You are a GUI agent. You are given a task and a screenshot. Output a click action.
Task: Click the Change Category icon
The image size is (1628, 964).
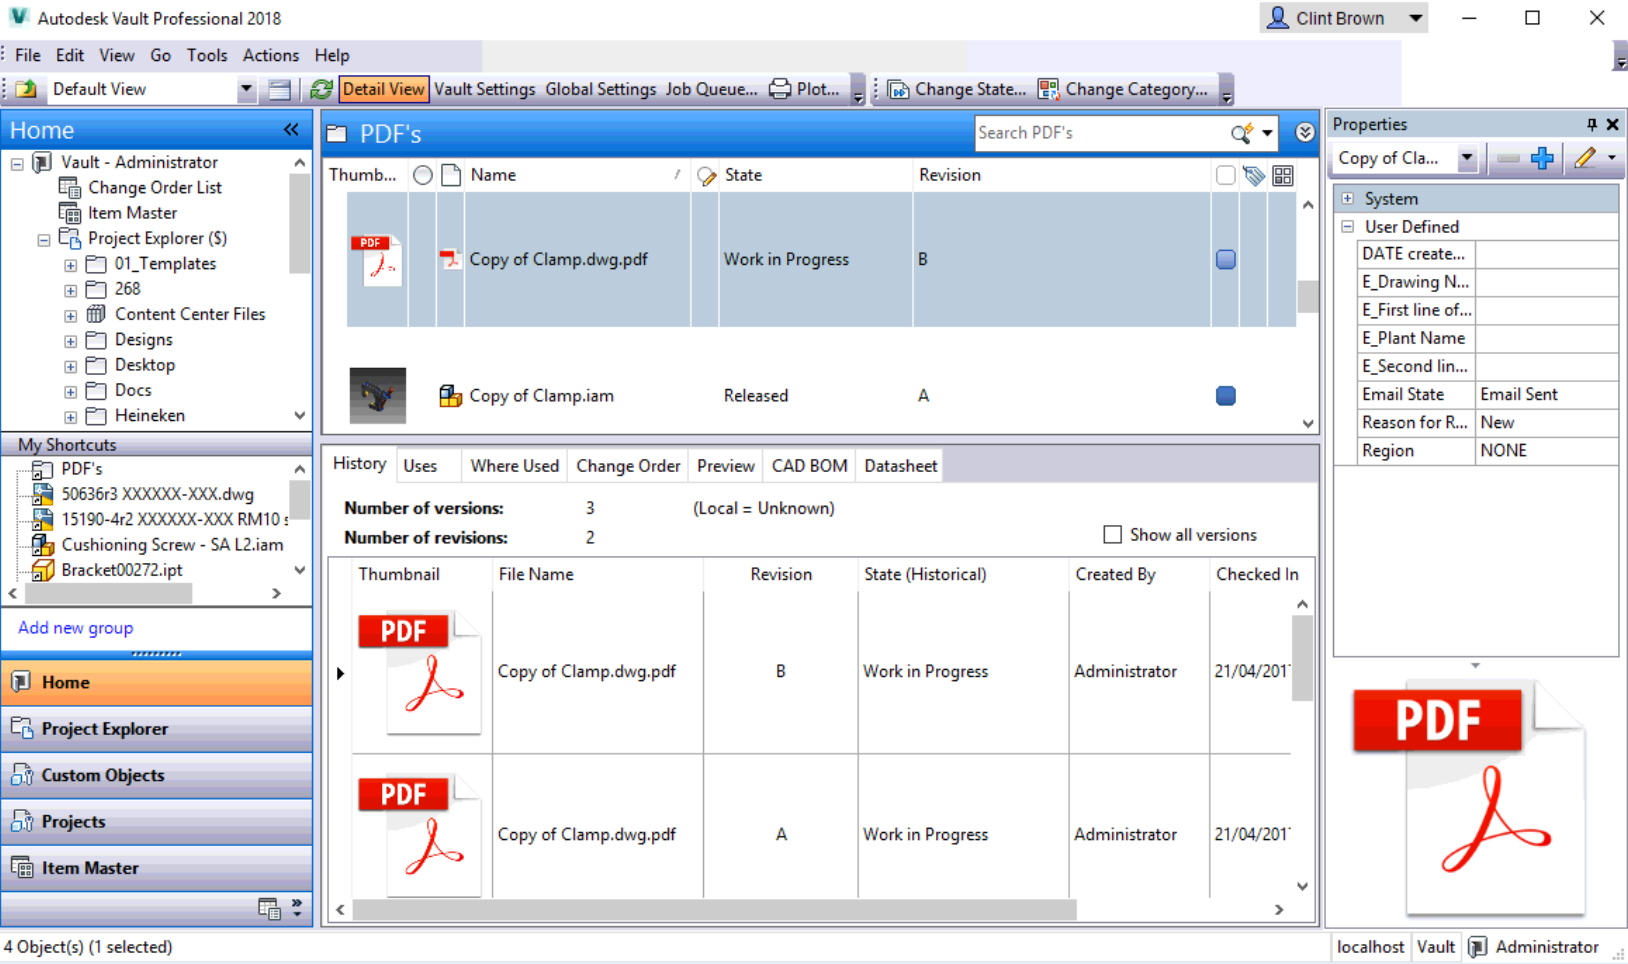click(1048, 89)
